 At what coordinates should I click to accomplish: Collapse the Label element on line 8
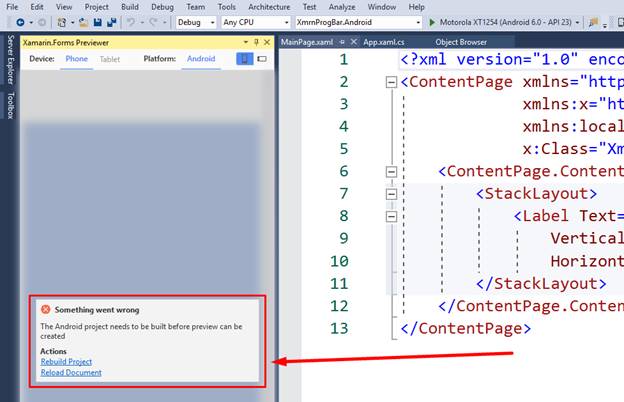click(x=392, y=217)
